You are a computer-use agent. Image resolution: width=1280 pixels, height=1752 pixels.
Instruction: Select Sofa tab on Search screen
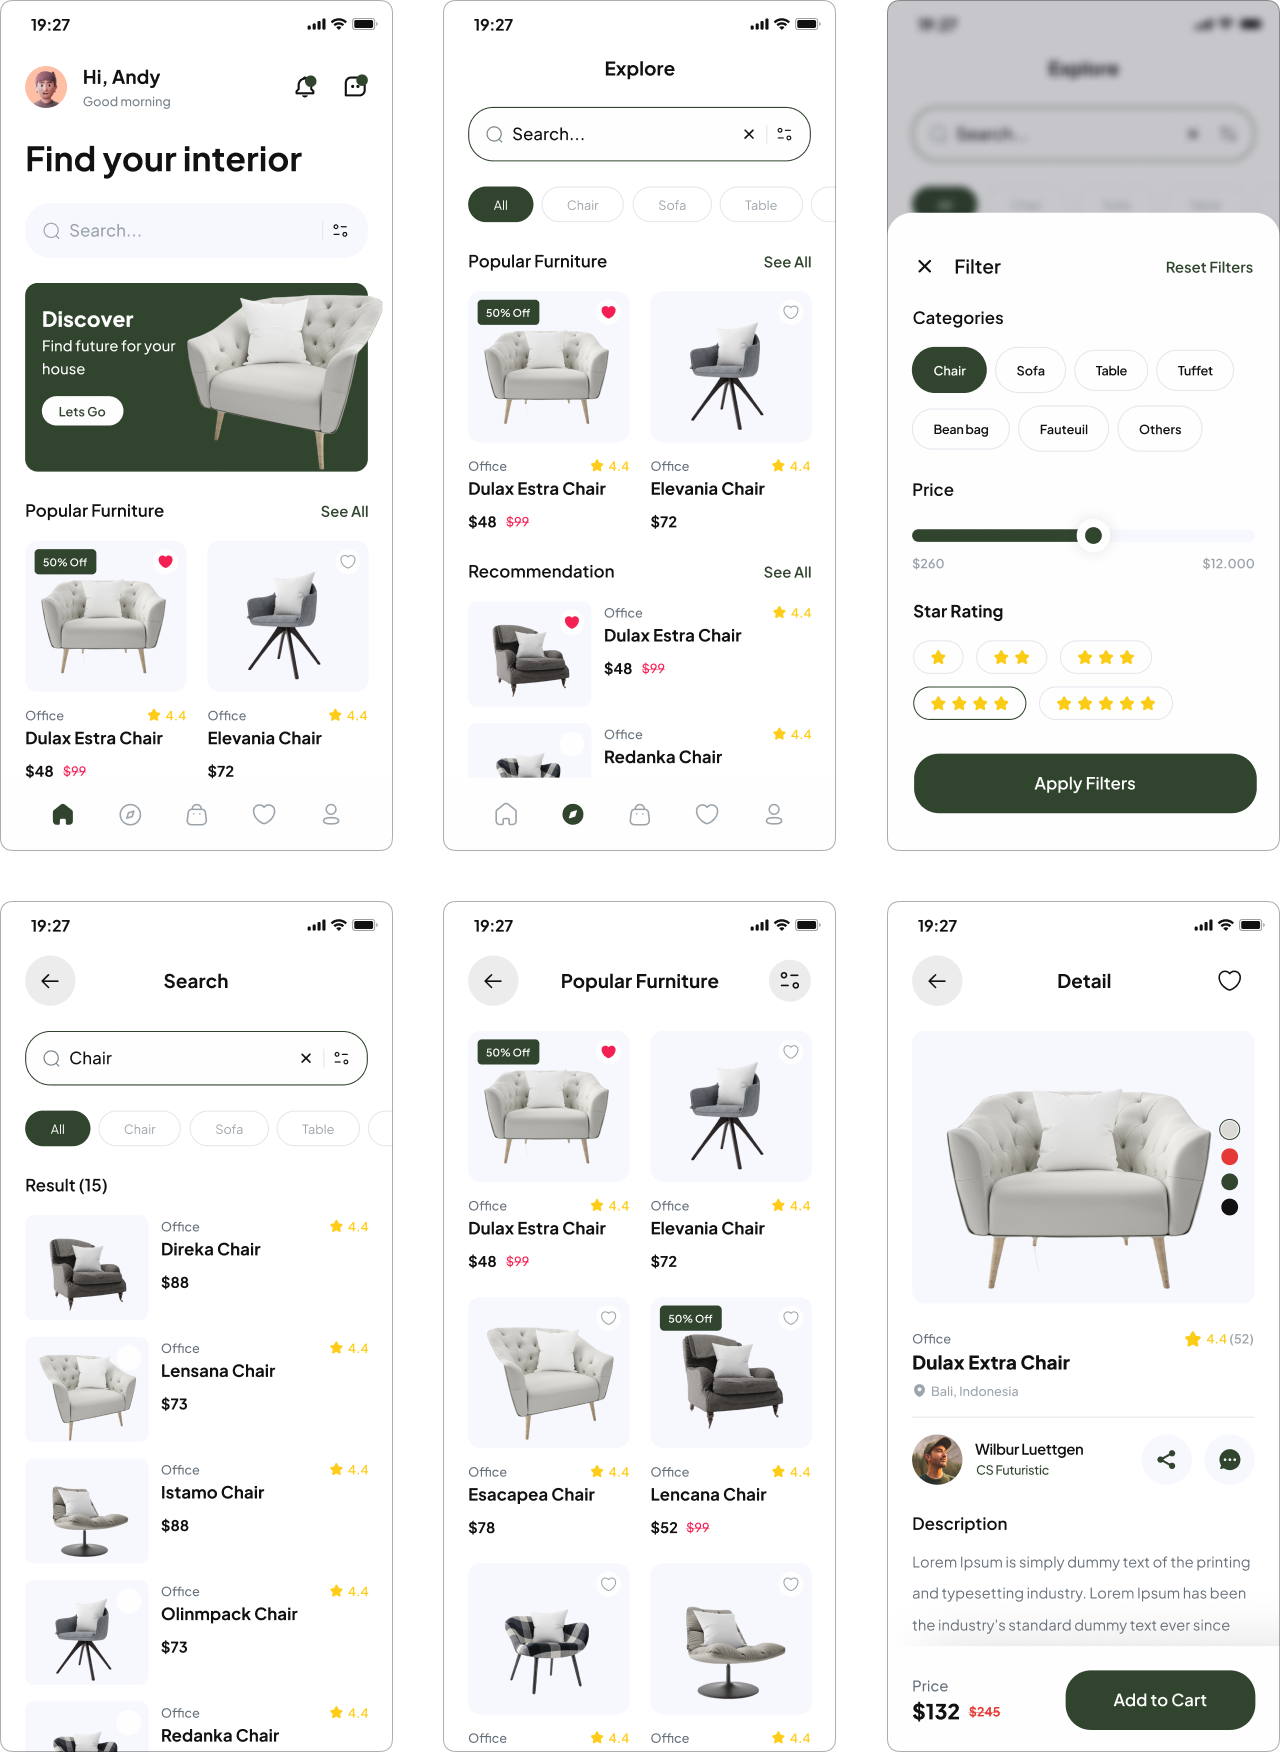tap(229, 1129)
